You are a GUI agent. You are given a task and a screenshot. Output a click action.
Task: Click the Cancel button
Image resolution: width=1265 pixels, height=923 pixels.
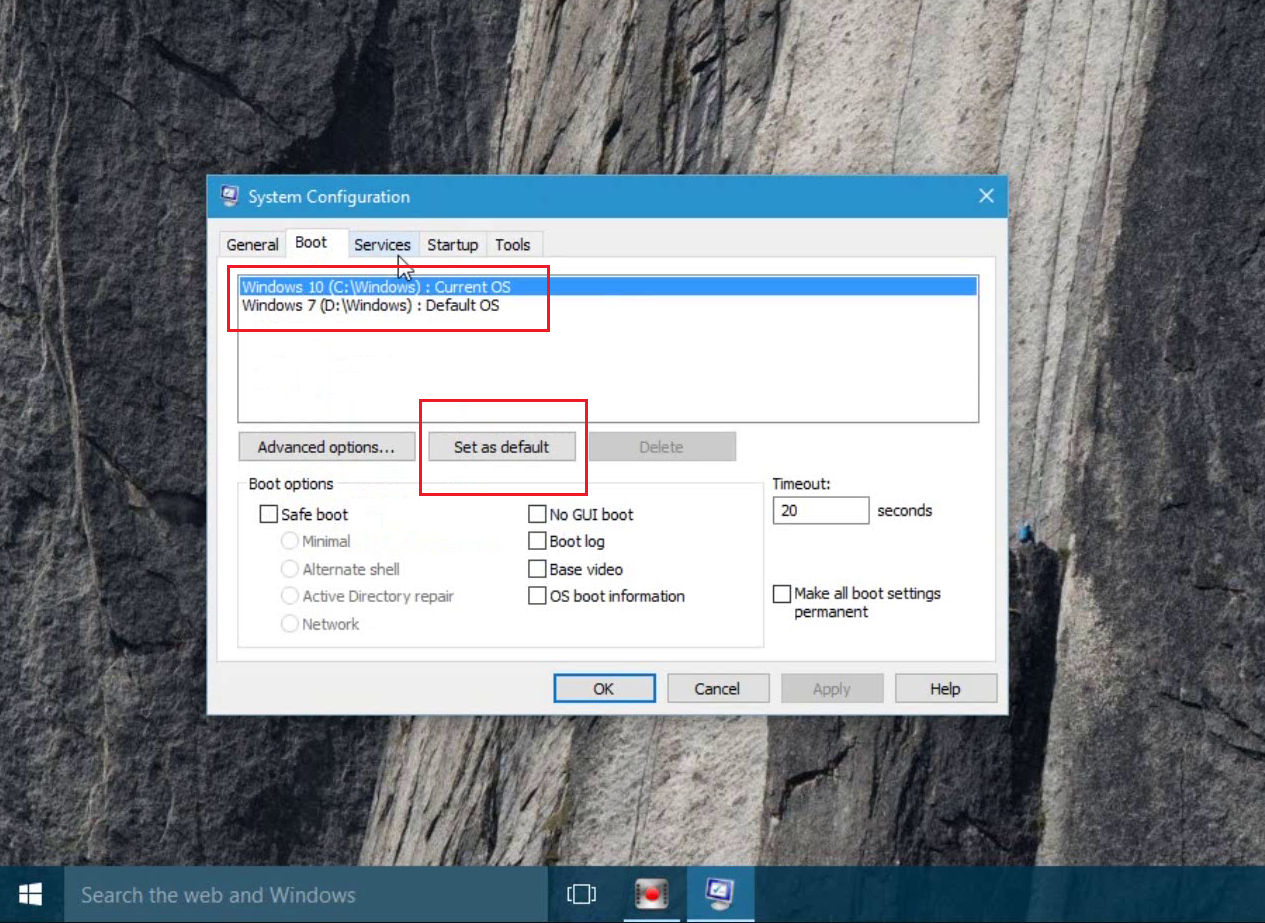coord(717,689)
